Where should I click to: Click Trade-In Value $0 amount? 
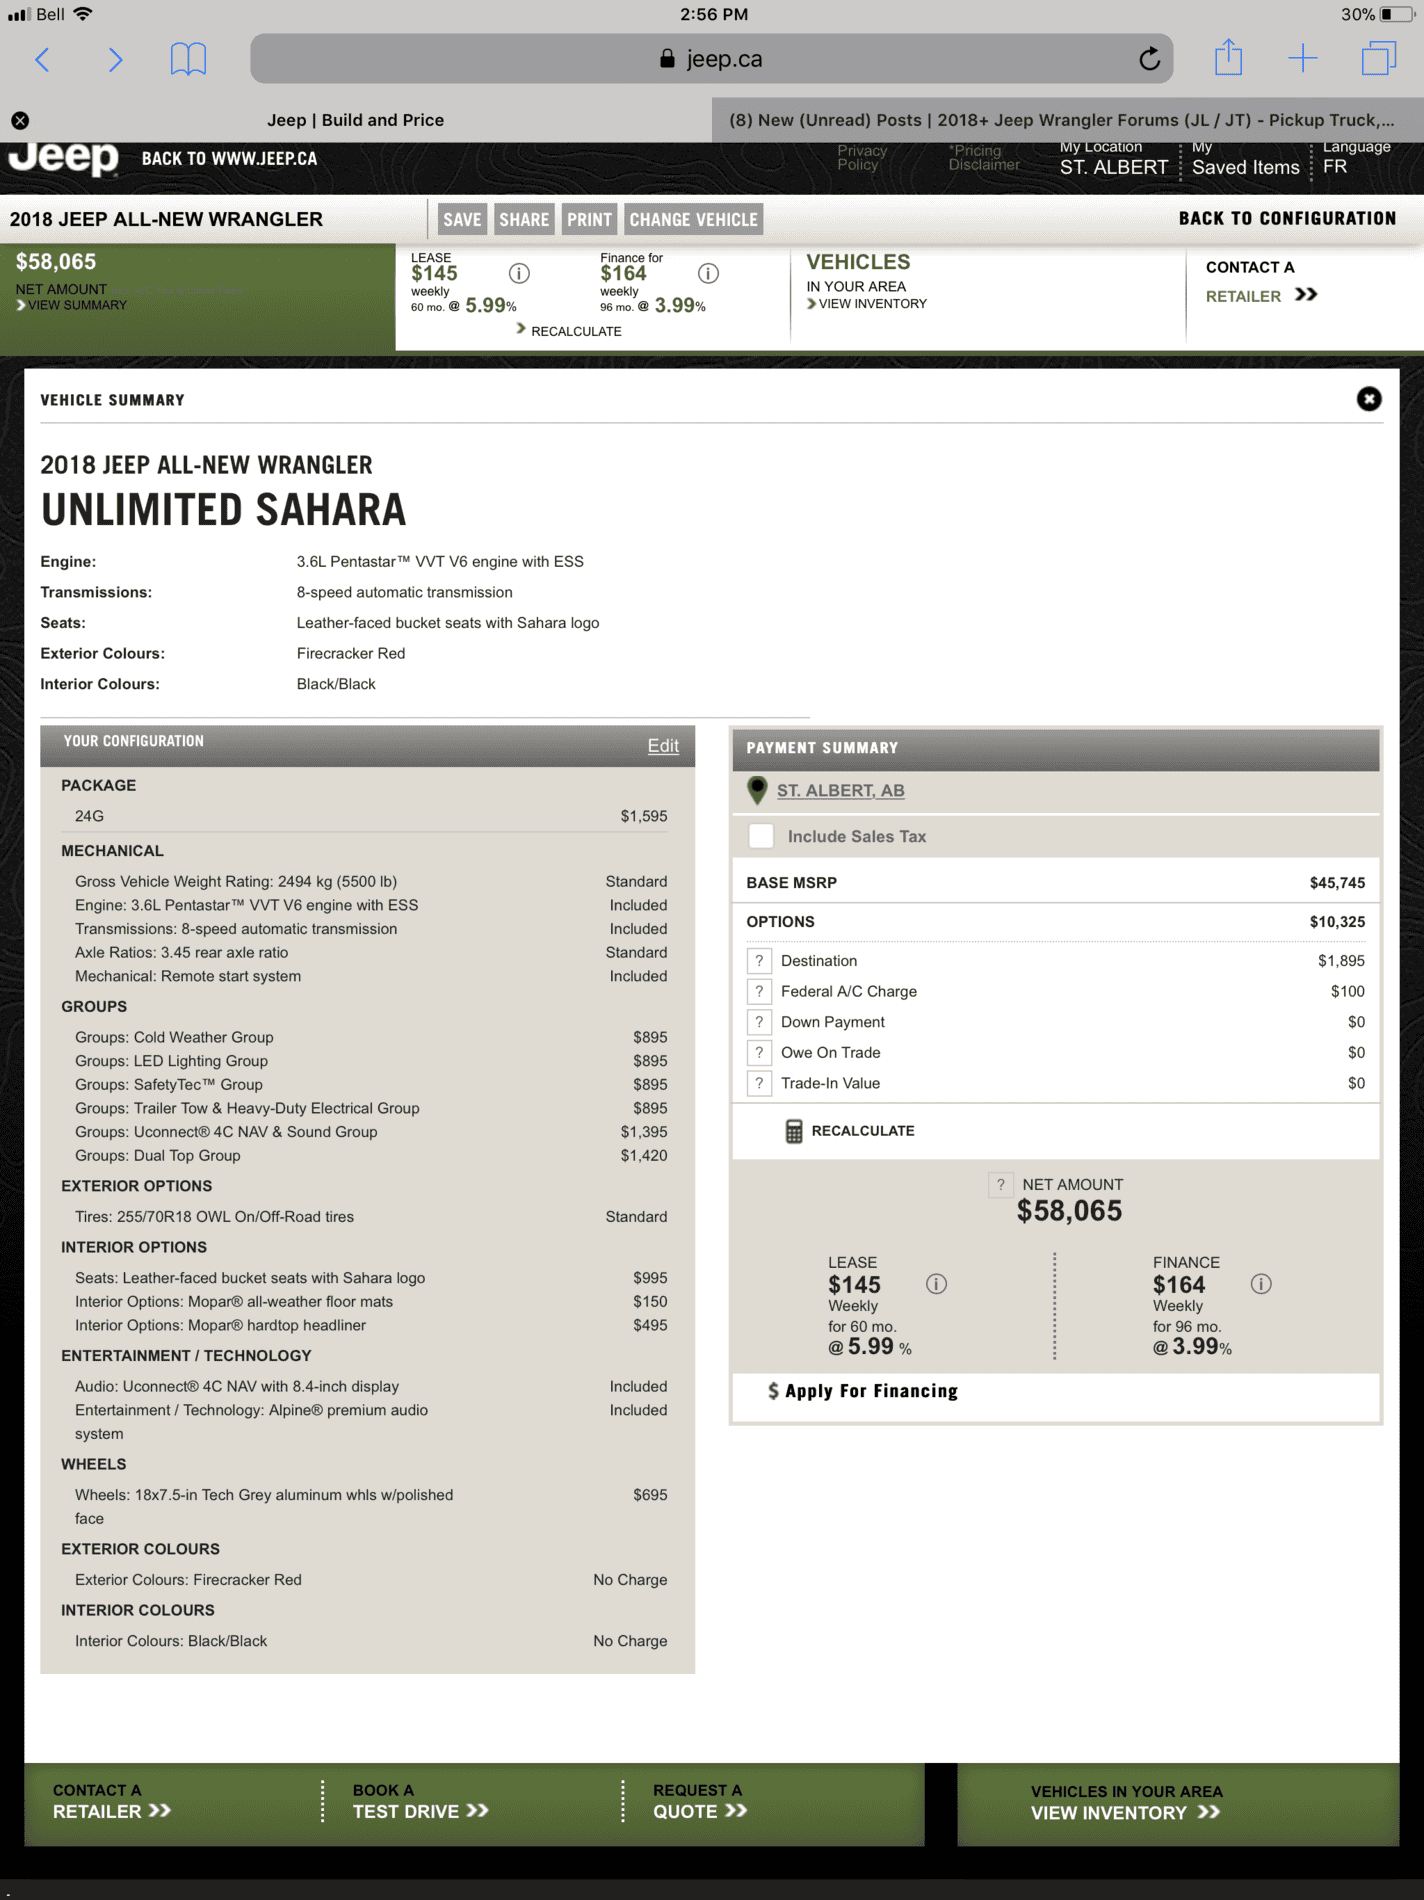1356,1083
